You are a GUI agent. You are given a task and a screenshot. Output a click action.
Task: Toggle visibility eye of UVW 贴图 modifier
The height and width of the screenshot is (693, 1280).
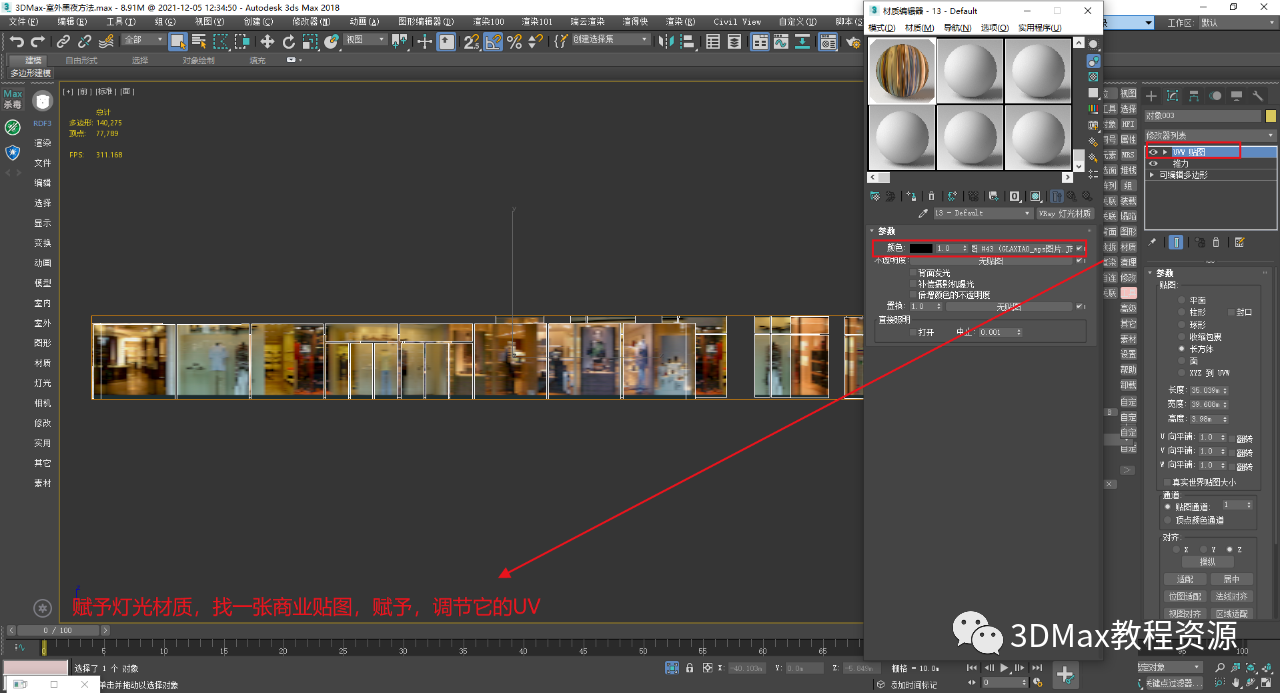point(1153,152)
